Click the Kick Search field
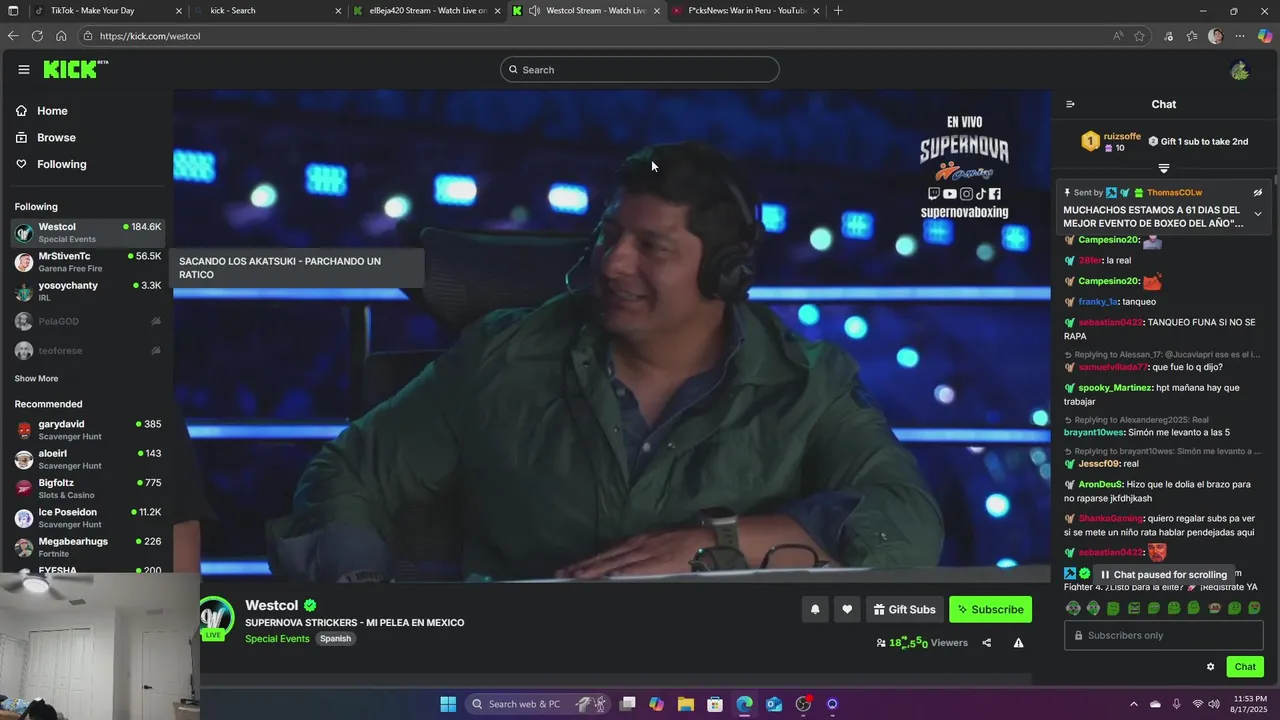Image resolution: width=1280 pixels, height=720 pixels. [640, 69]
